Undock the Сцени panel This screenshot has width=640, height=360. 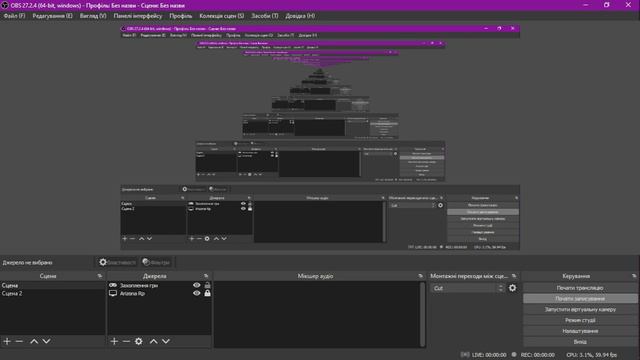(x=100, y=276)
